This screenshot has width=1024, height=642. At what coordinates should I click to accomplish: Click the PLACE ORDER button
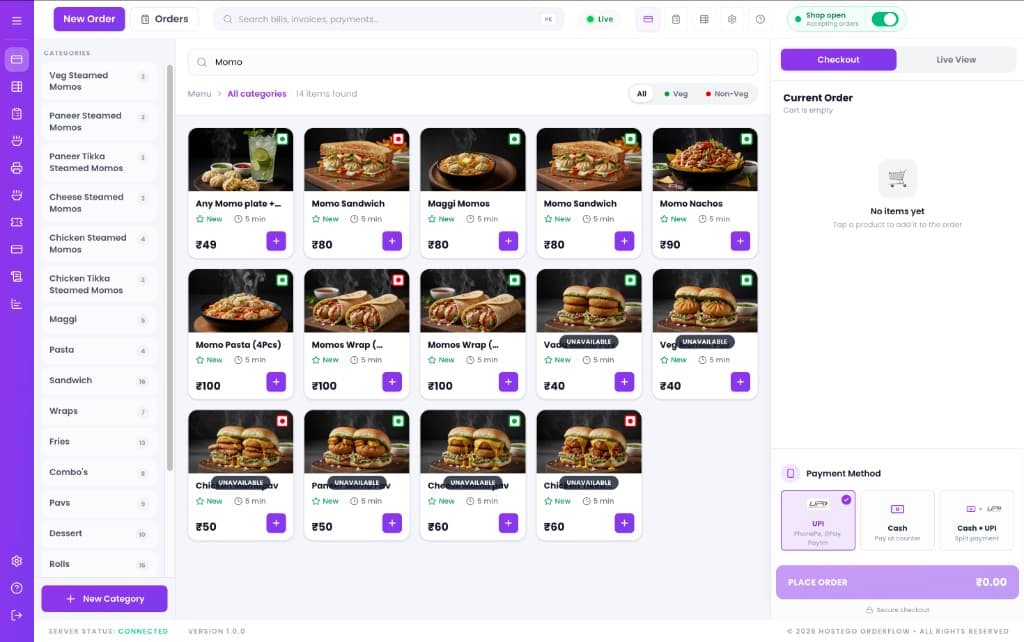pyautogui.click(x=897, y=582)
